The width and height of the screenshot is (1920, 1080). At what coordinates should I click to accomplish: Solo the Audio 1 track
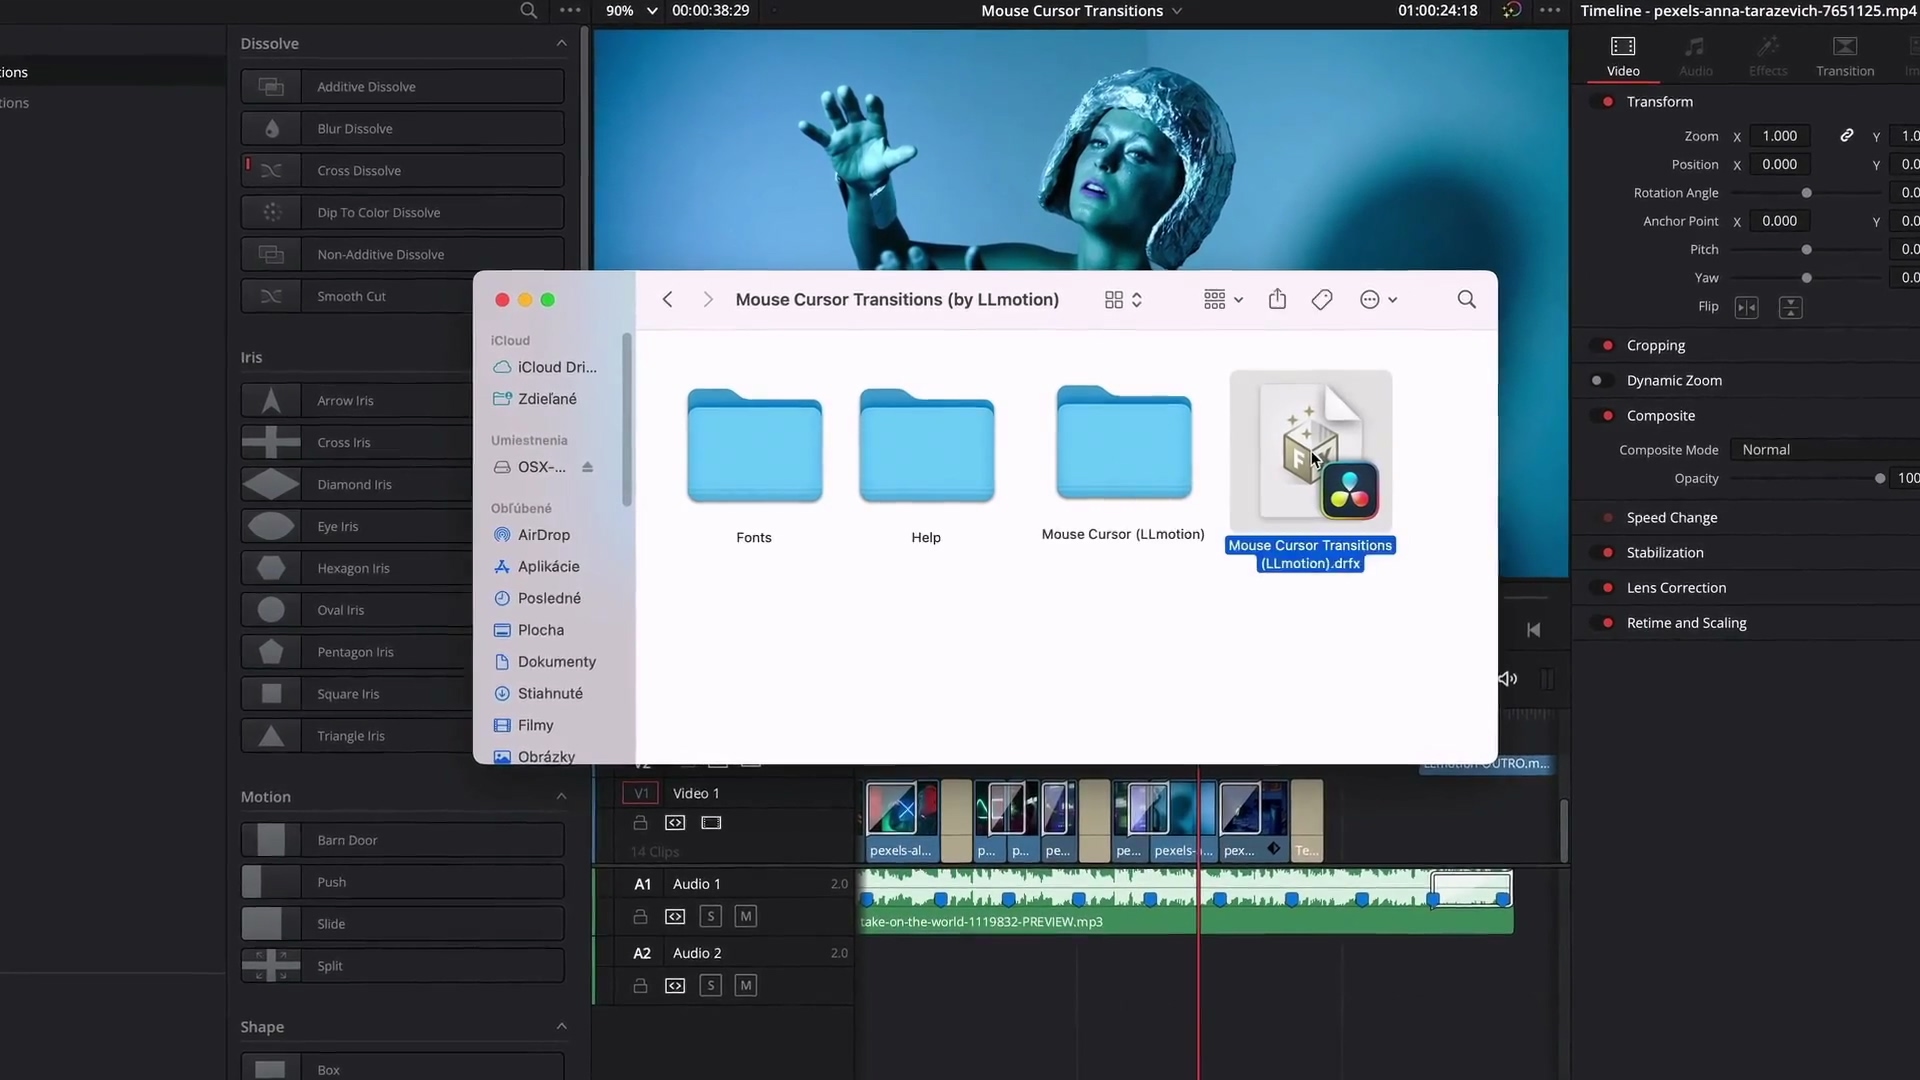(710, 916)
